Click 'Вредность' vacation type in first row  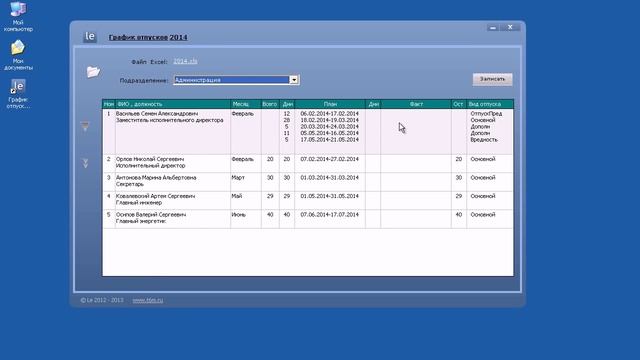pos(484,140)
